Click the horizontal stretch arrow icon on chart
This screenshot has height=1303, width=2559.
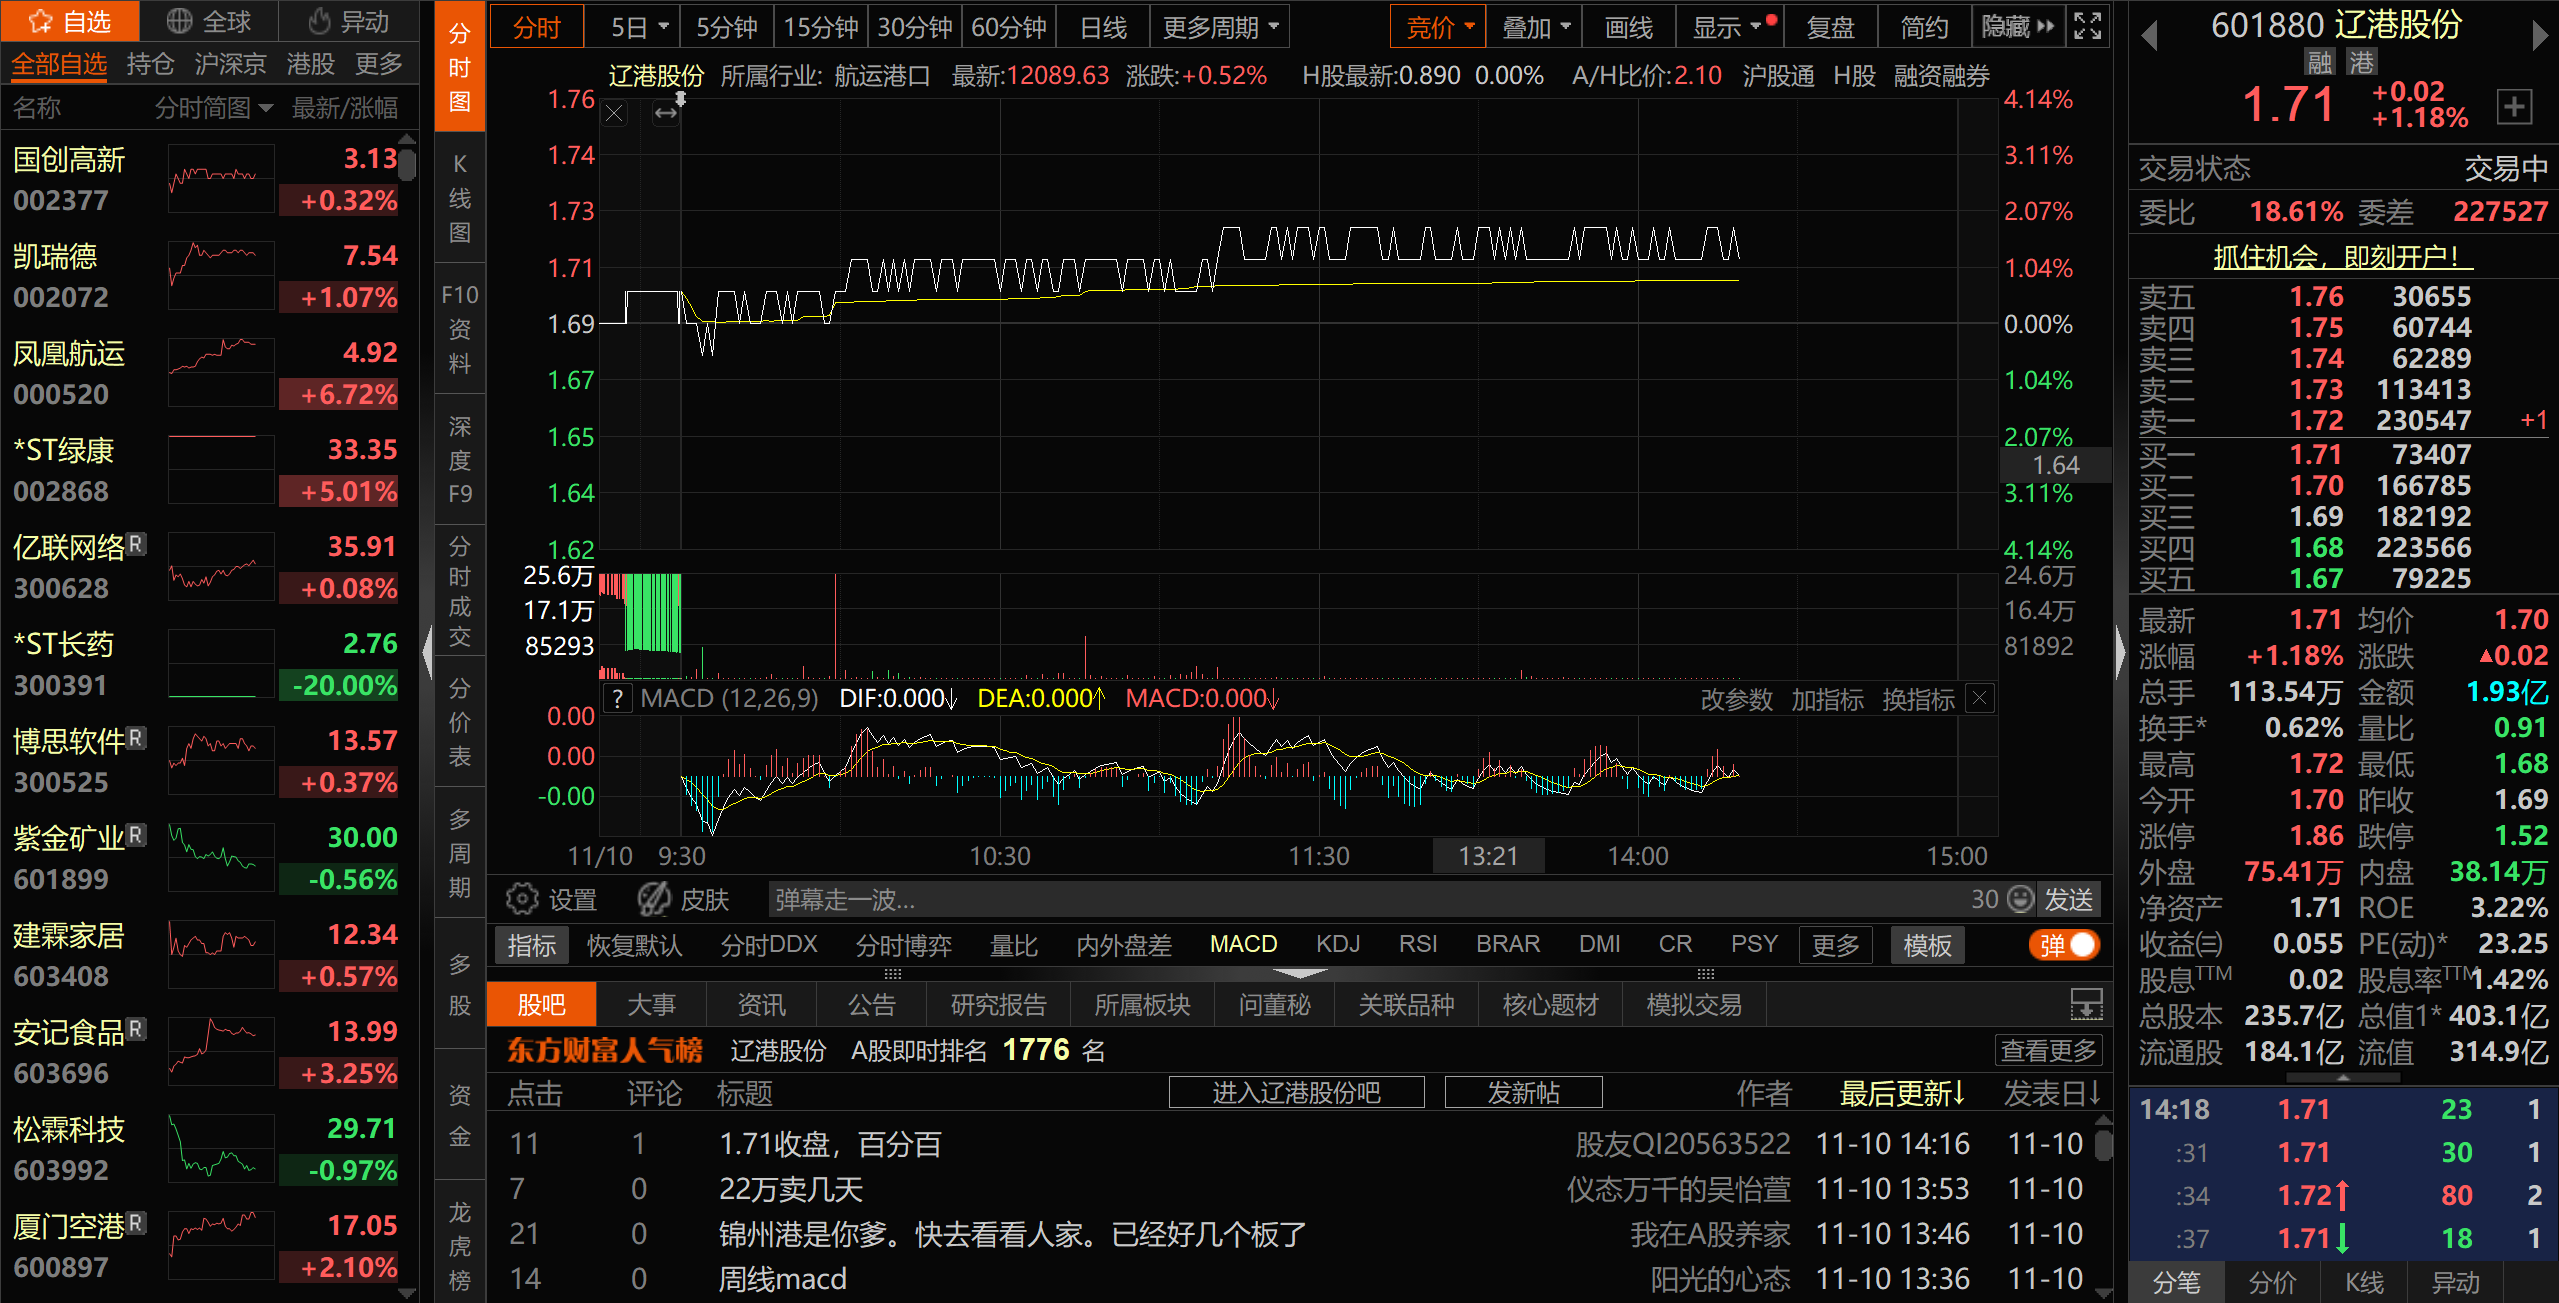(x=666, y=114)
